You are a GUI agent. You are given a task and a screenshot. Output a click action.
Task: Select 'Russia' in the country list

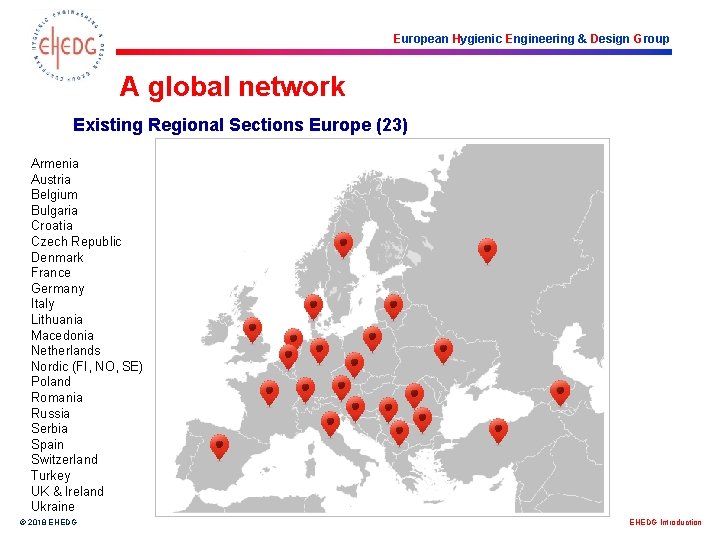[50, 413]
